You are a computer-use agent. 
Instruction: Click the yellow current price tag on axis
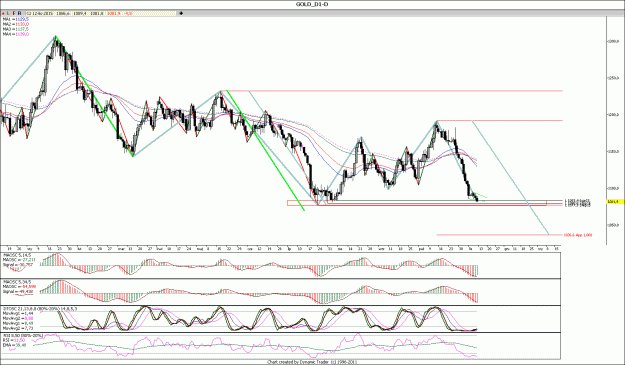click(x=615, y=202)
